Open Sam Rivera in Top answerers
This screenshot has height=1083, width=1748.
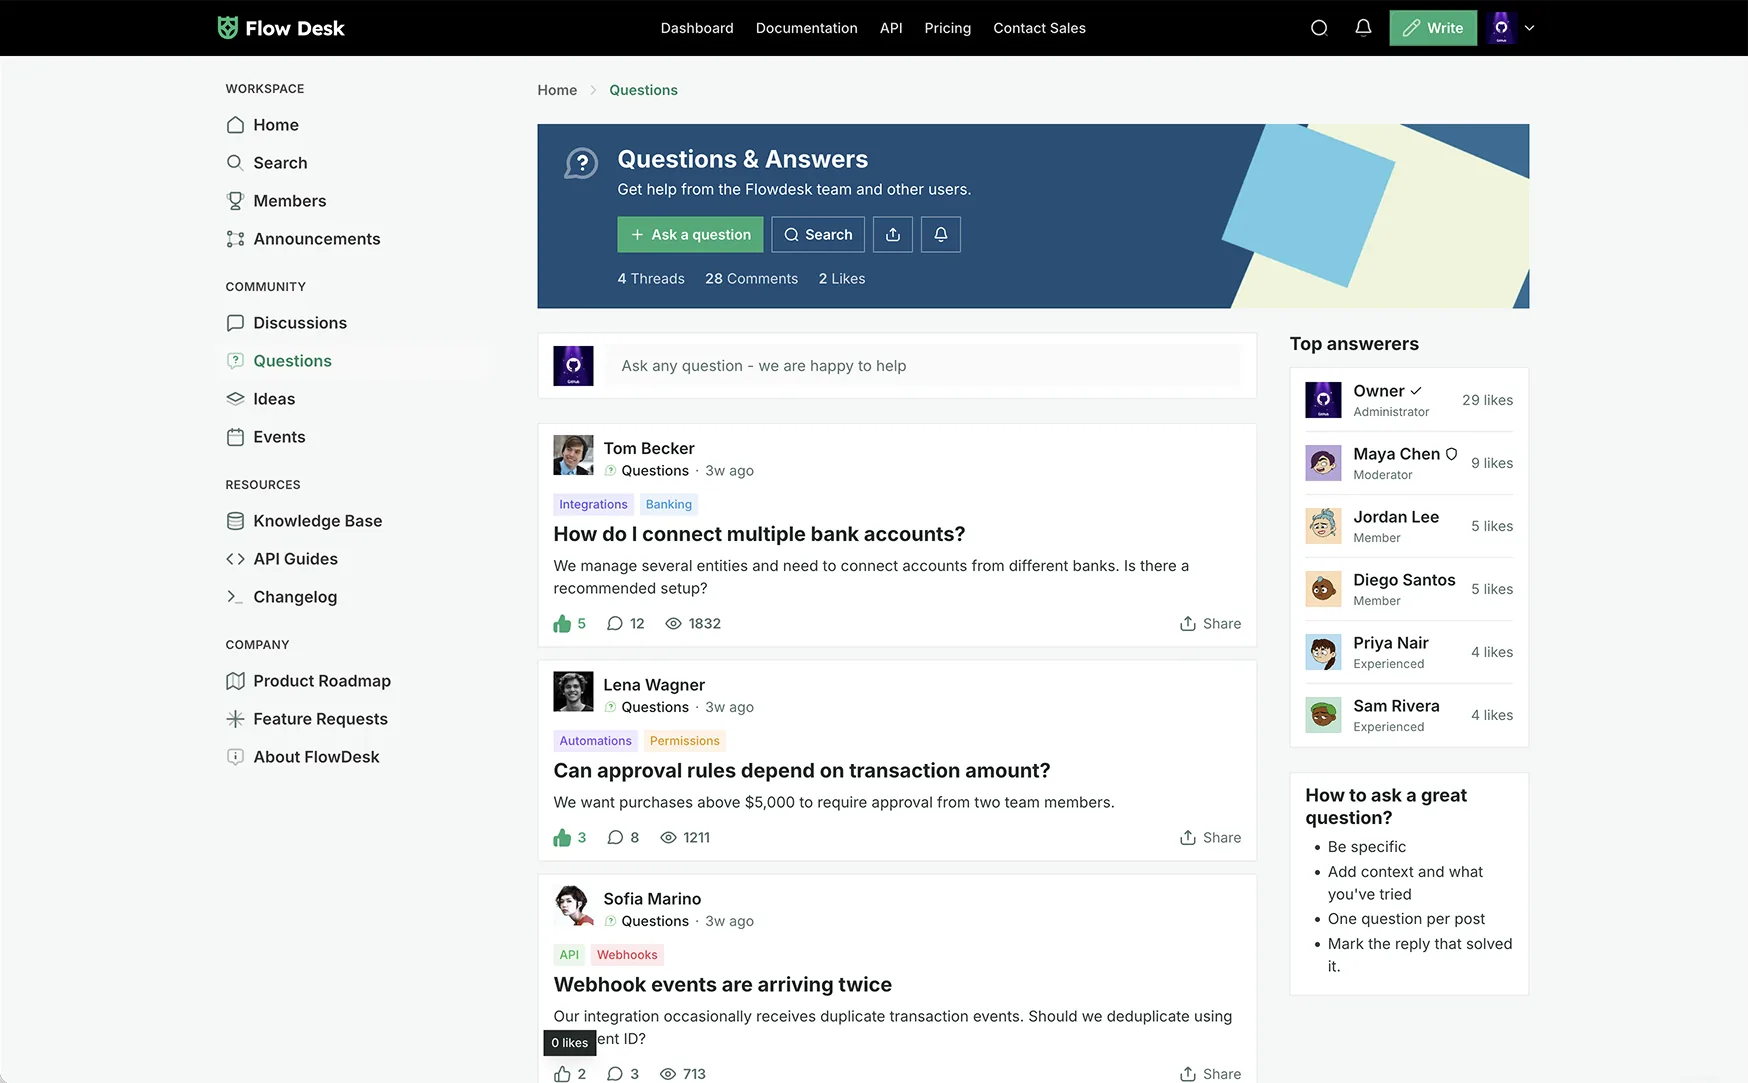pyautogui.click(x=1409, y=715)
